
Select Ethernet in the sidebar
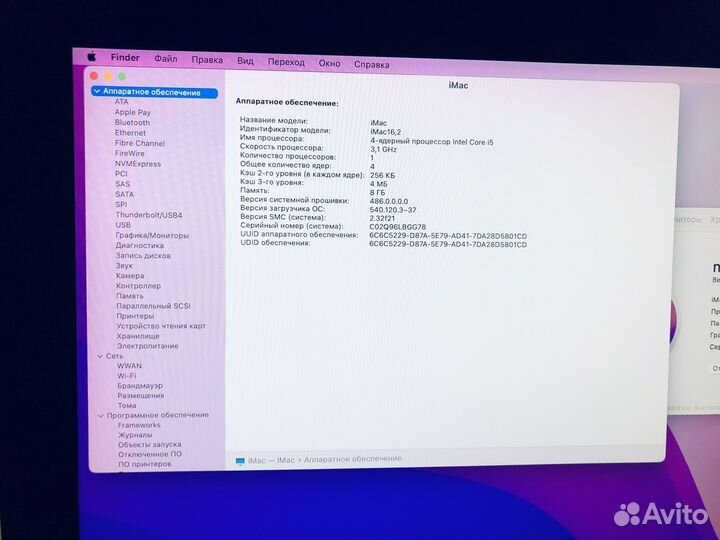[x=130, y=133]
